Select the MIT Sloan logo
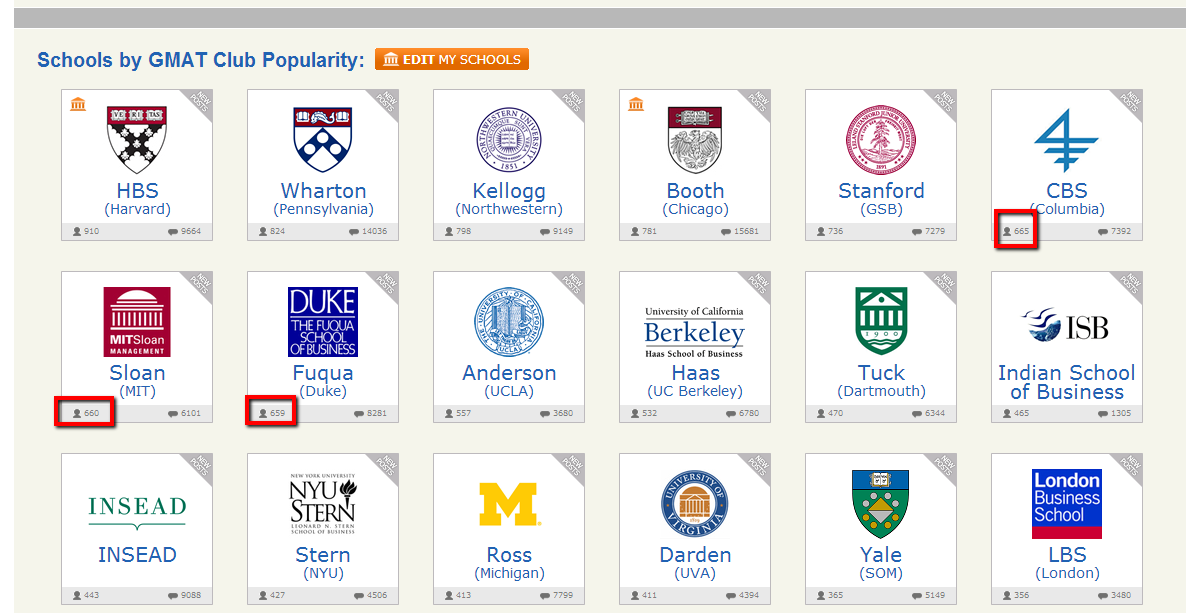This screenshot has height=613, width=1186. (x=137, y=322)
